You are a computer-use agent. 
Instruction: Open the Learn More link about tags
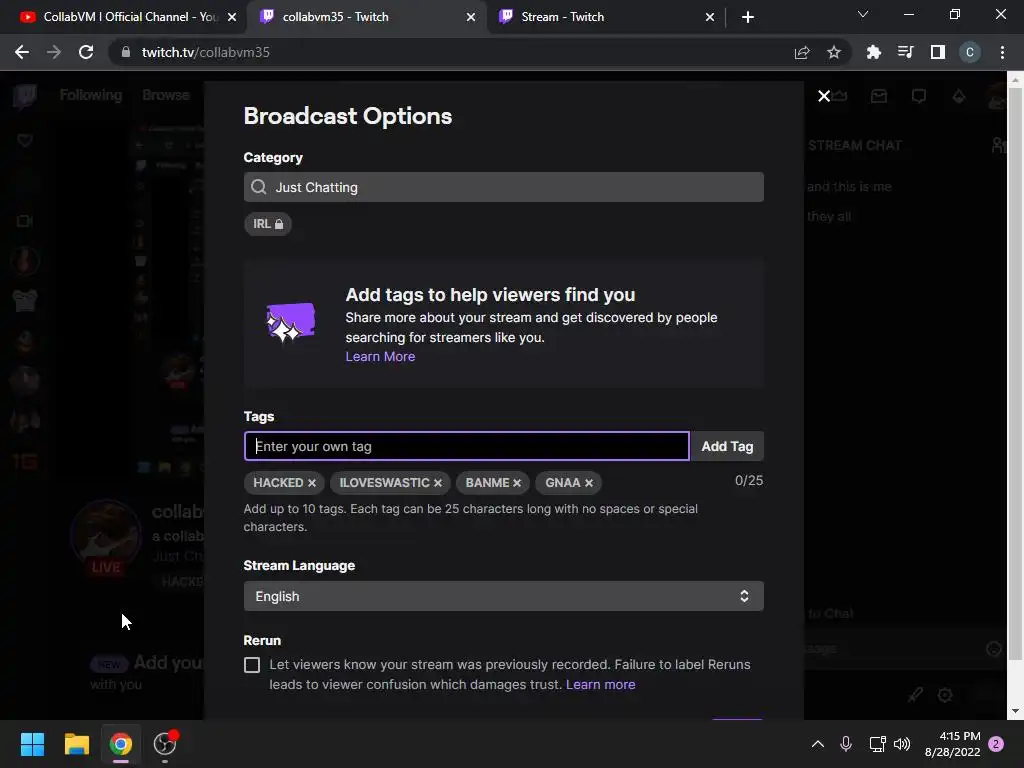(380, 357)
